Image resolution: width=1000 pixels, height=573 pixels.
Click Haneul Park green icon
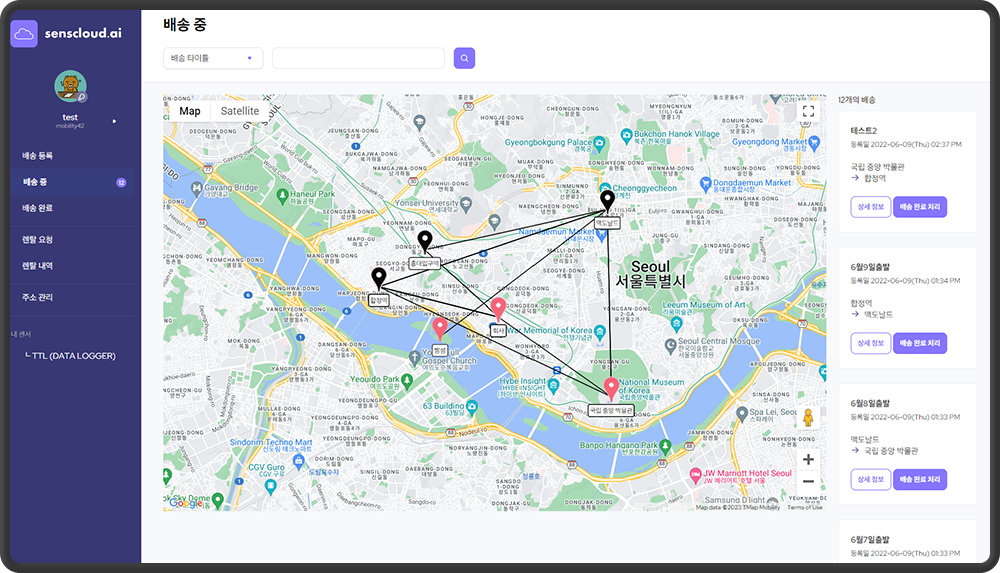point(283,195)
